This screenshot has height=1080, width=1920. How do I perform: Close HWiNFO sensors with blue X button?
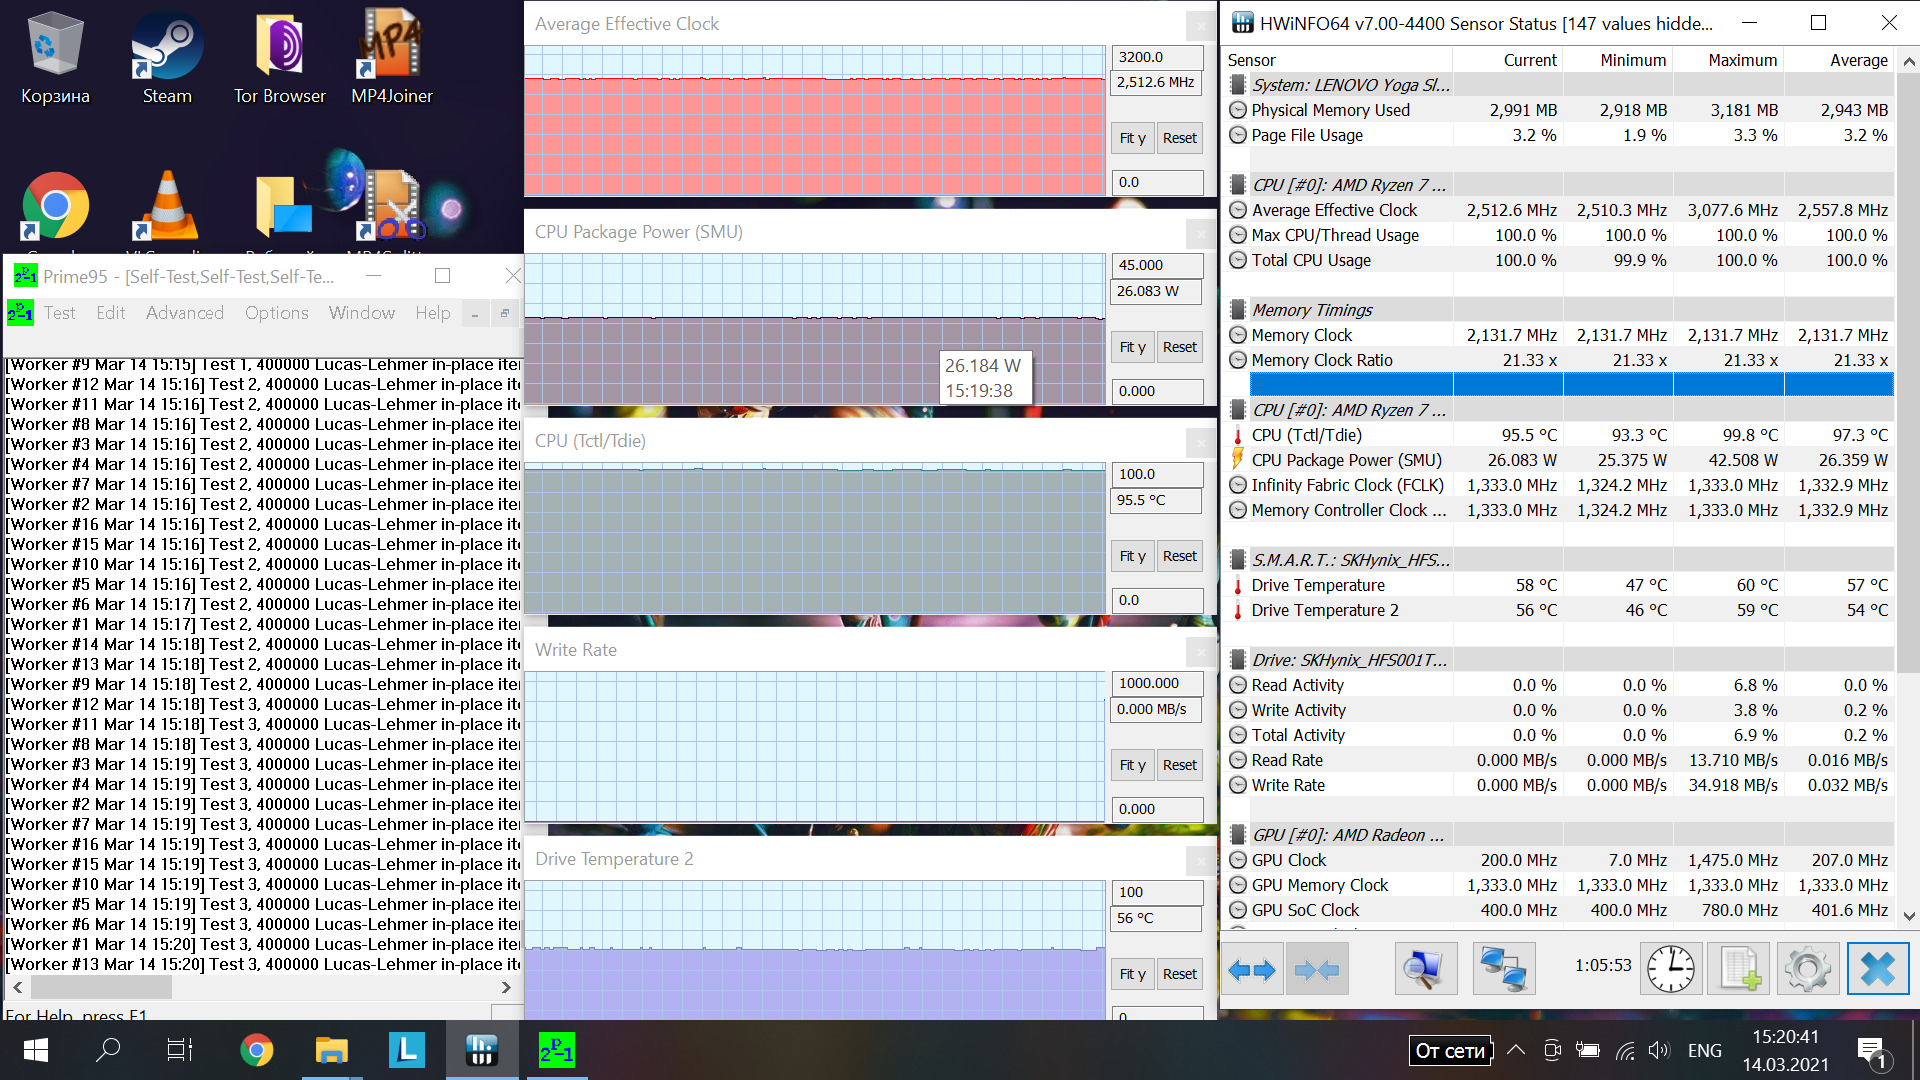coord(1877,969)
